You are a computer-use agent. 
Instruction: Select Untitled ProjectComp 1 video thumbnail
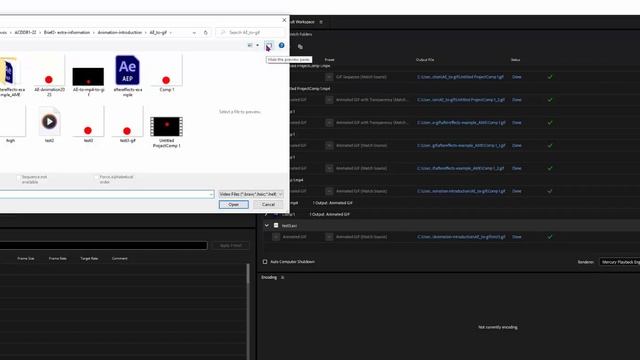(167, 127)
